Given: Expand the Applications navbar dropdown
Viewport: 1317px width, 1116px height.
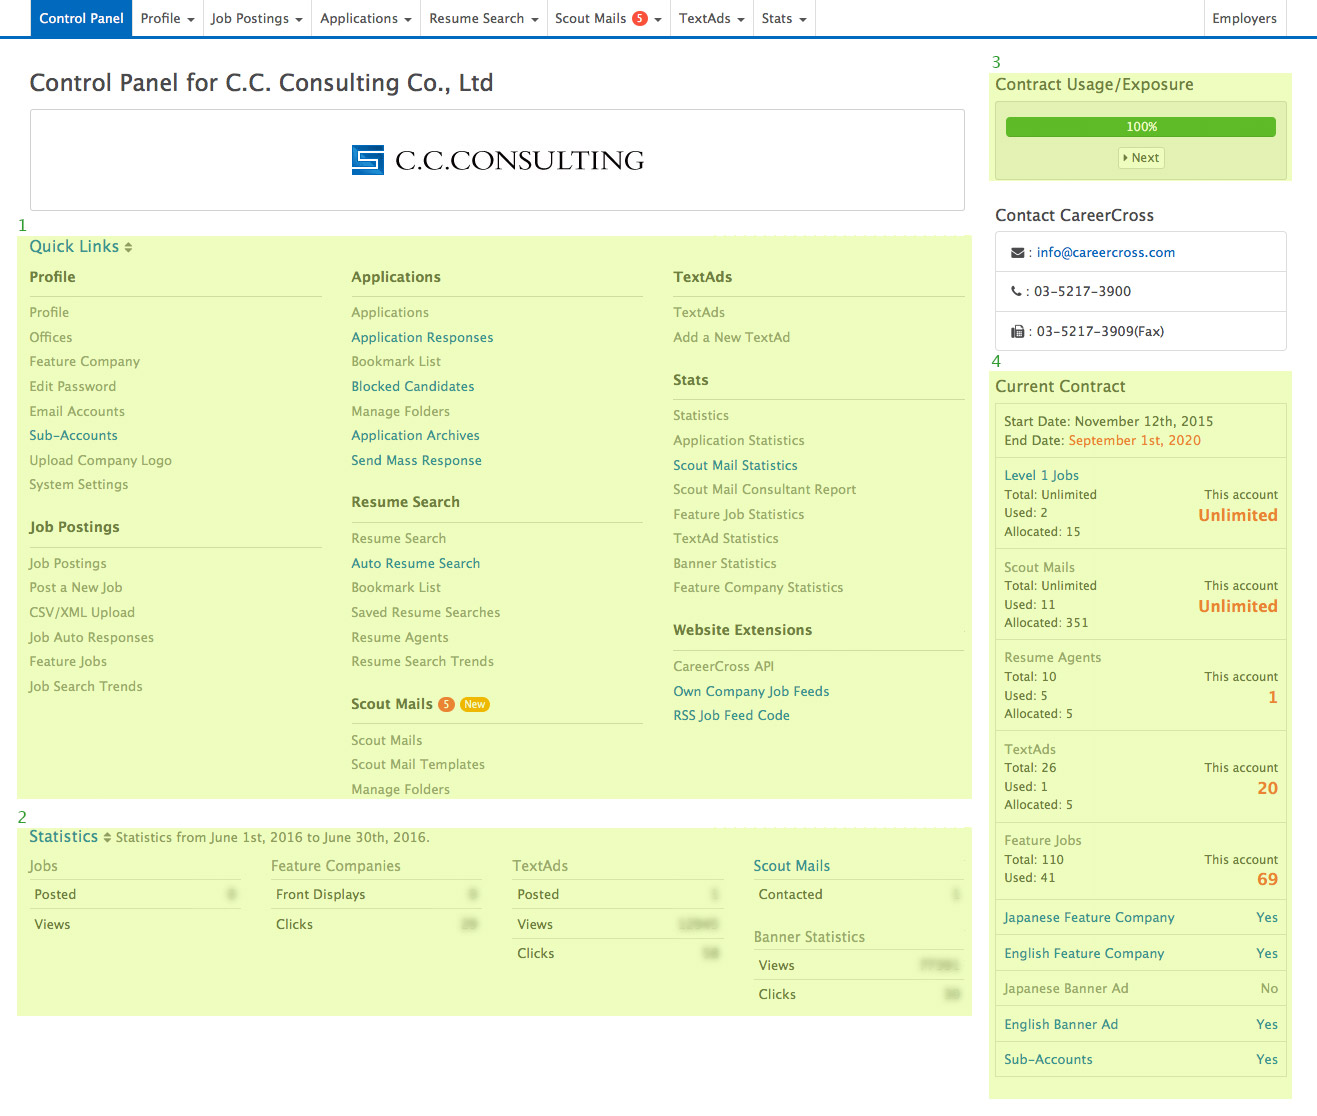Looking at the screenshot, I should pos(366,18).
